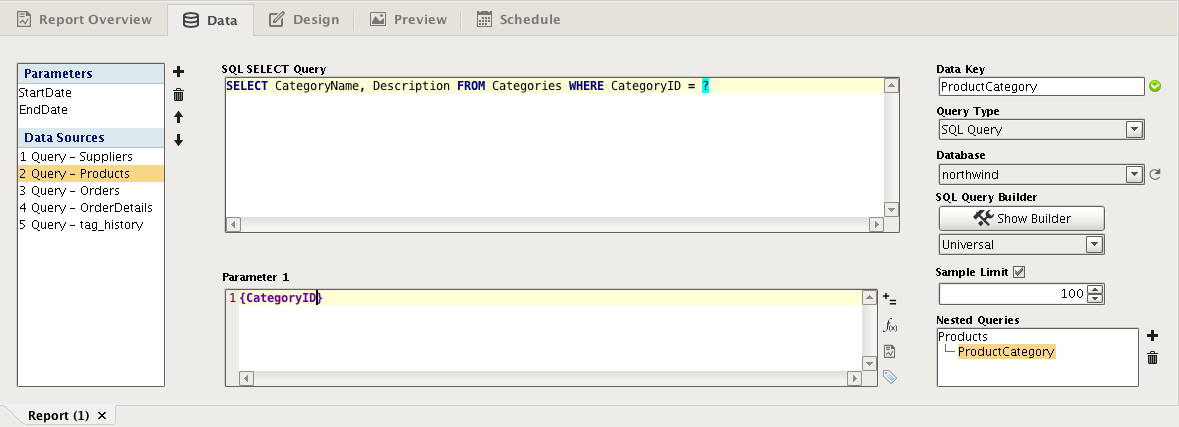Add a nested query with plus icon
Screen dimensions: 1179x427
tap(1152, 336)
